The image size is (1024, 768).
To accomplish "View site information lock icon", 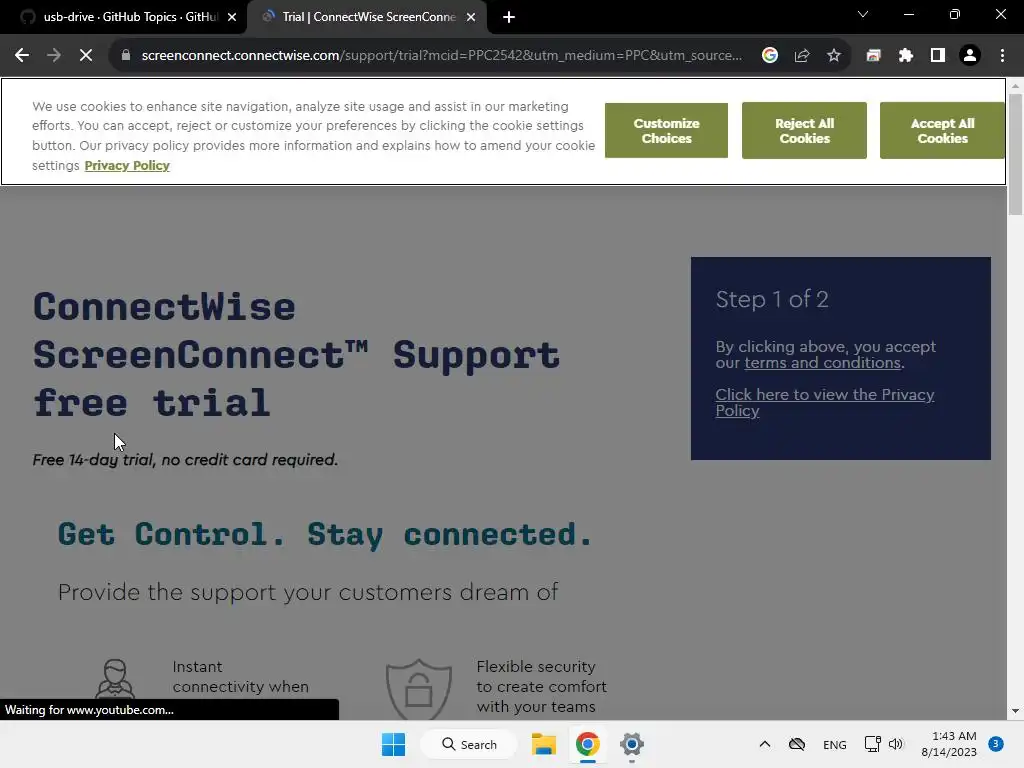I will 126,56.
